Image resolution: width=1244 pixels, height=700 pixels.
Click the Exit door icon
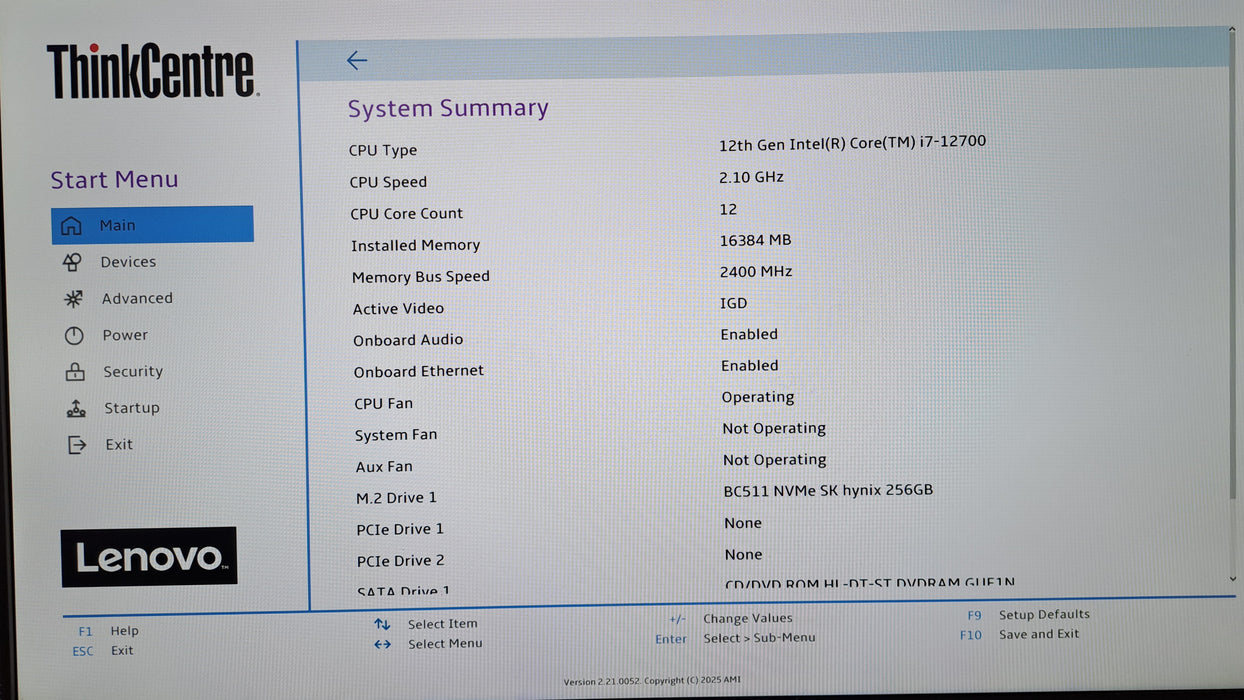[77, 444]
